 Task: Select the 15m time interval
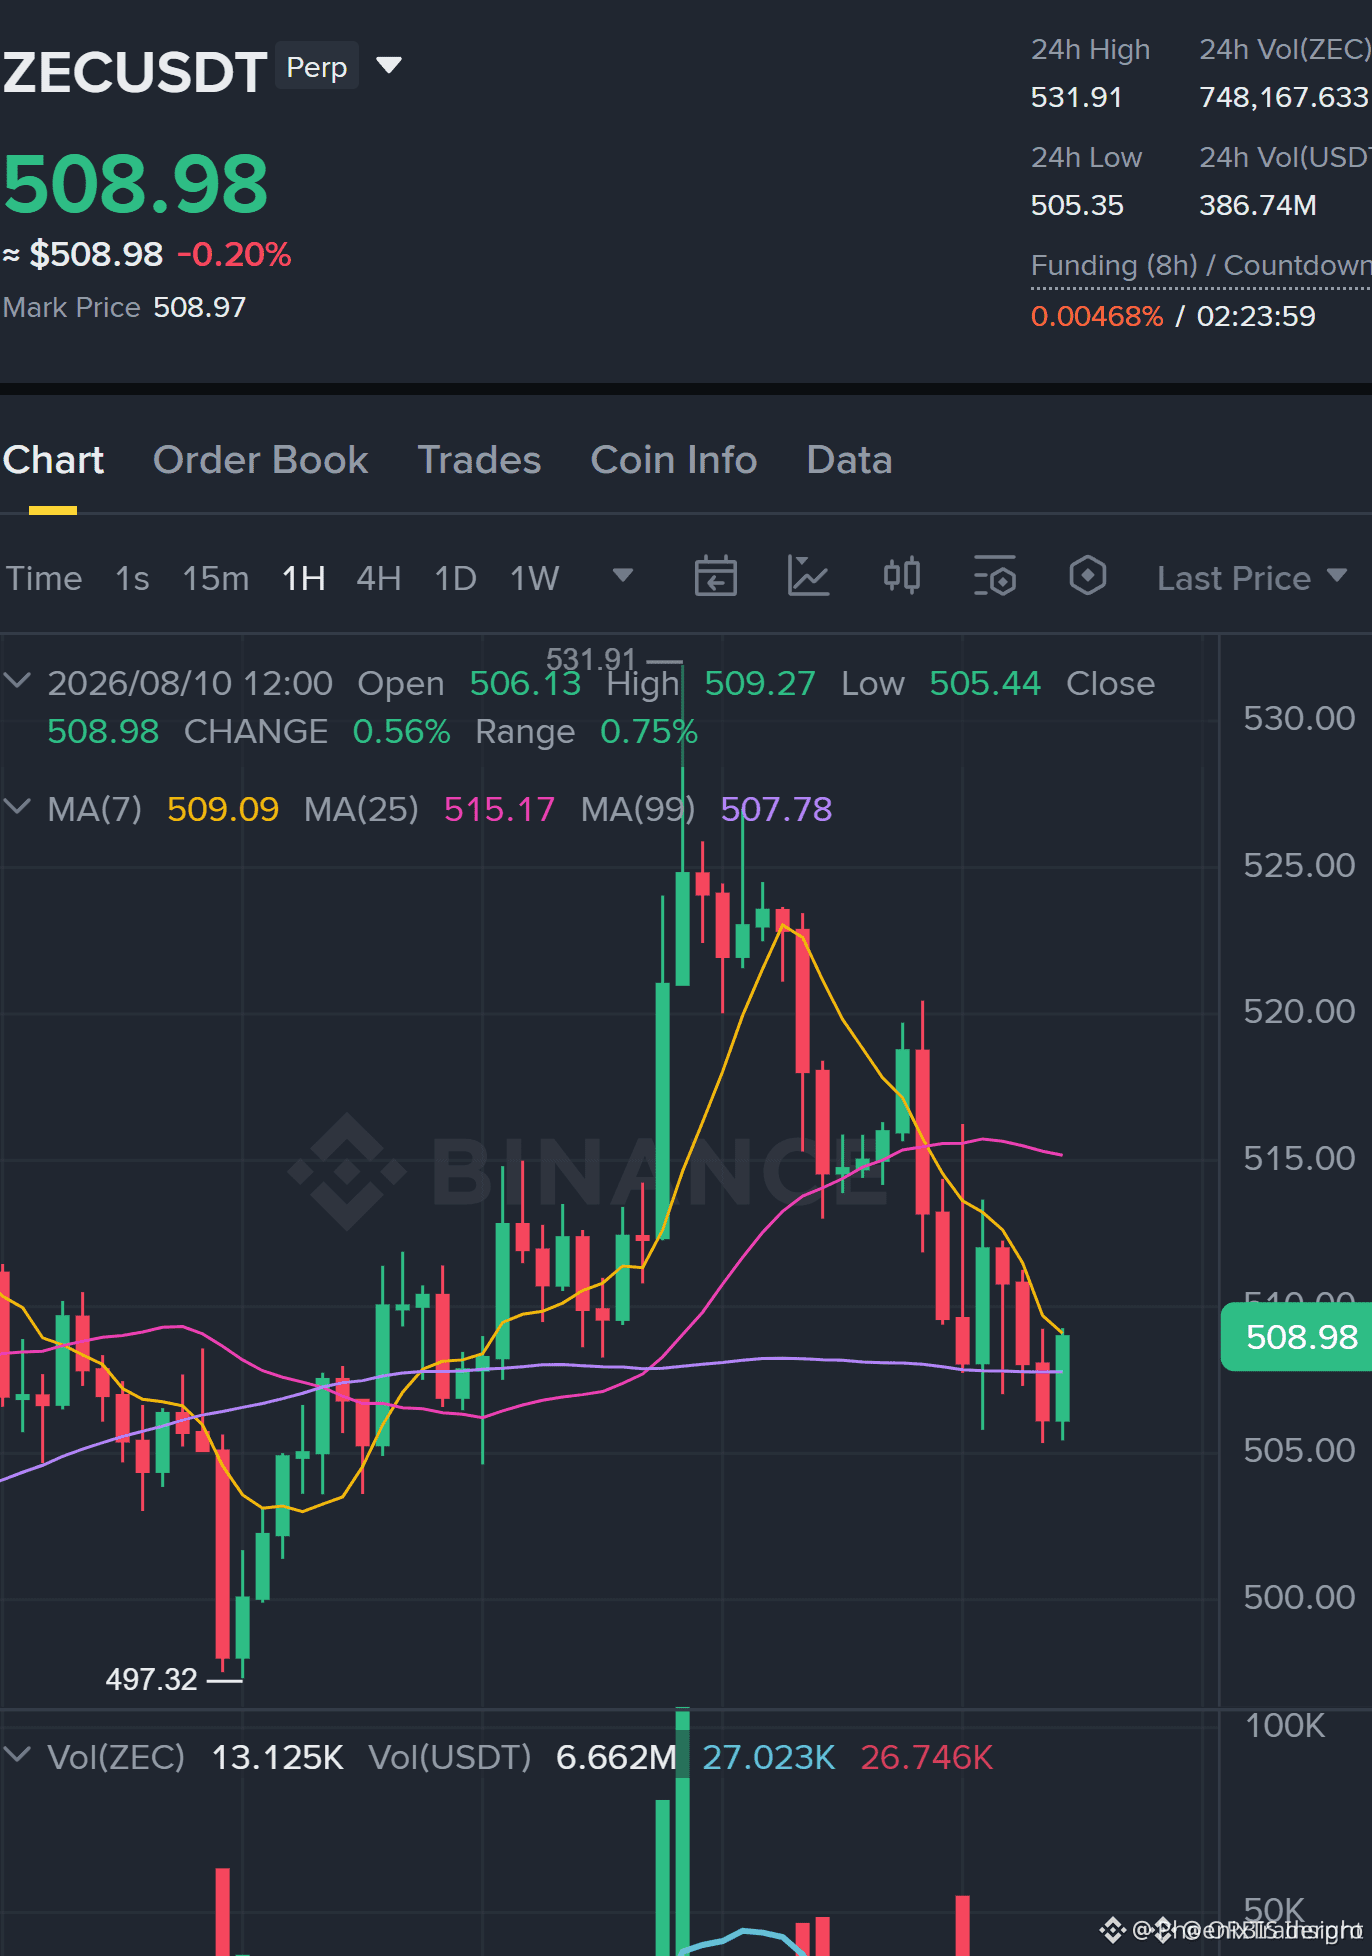pos(215,578)
